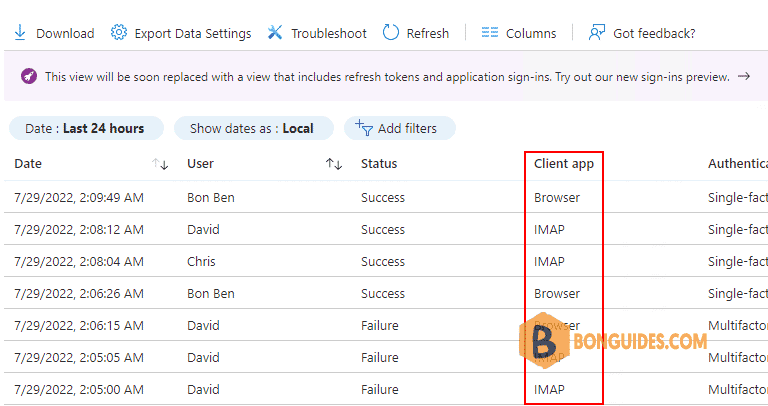Click the Status column header
Image resolution: width=768 pixels, height=406 pixels.
pos(379,164)
